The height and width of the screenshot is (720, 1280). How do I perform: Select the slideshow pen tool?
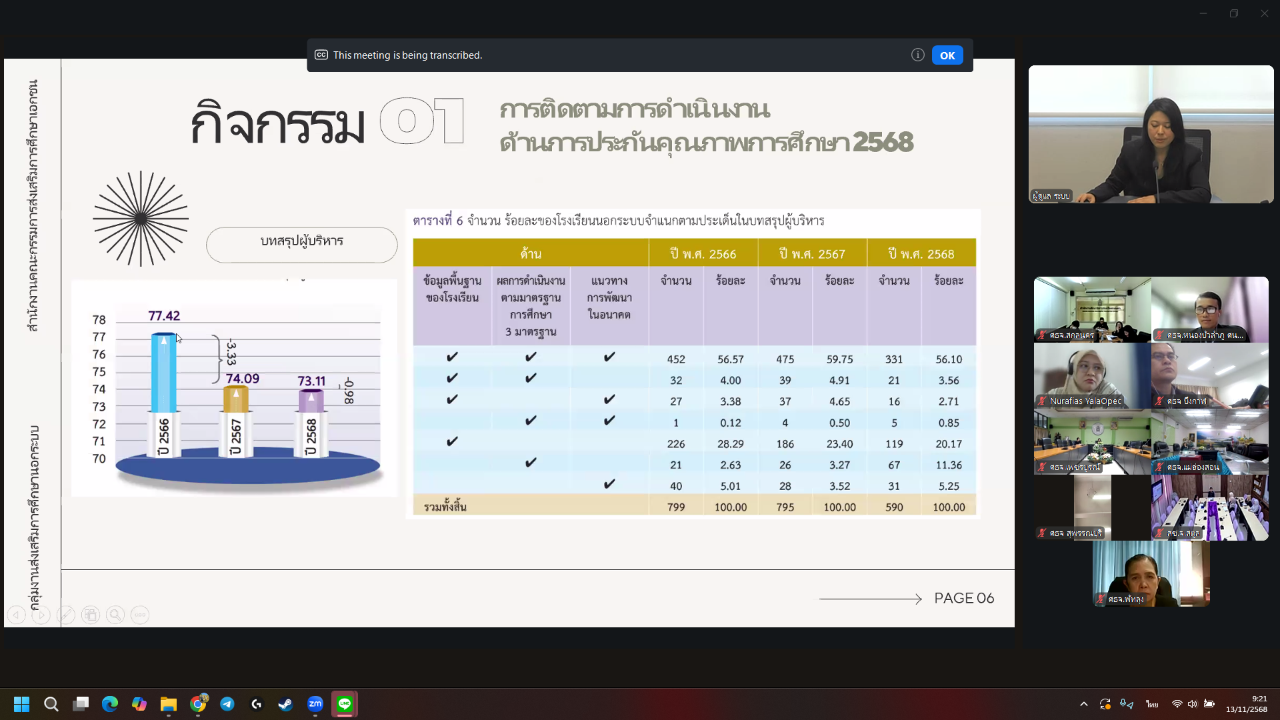66,615
